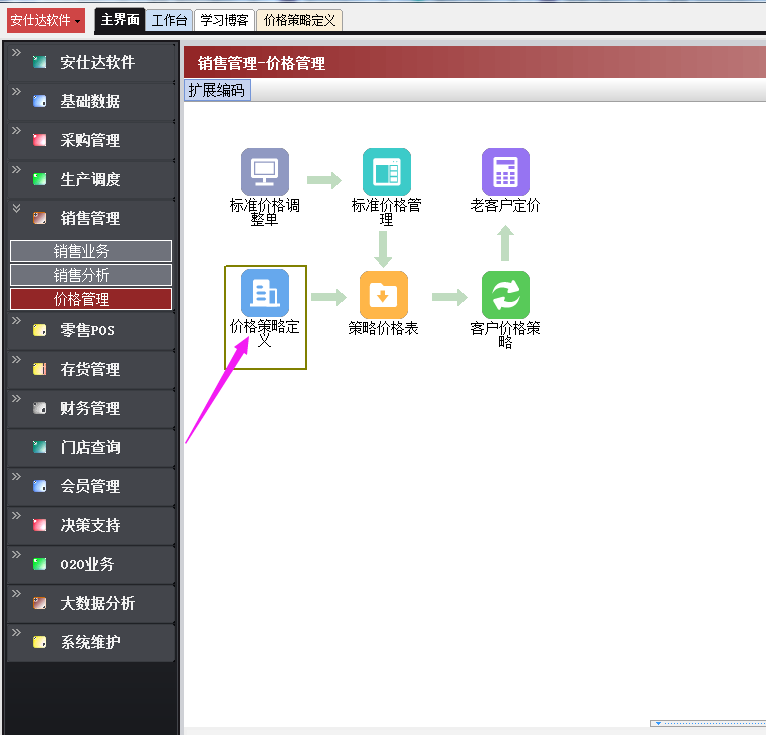Select the 价格管理 submenu item
This screenshot has height=735, width=766.
click(x=91, y=299)
